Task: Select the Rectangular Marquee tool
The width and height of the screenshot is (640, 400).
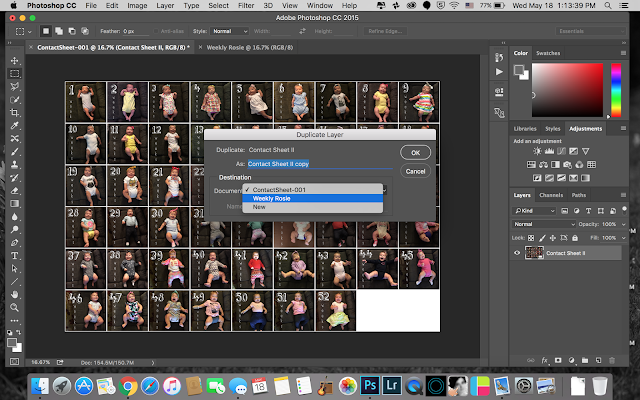Action: (x=15, y=73)
